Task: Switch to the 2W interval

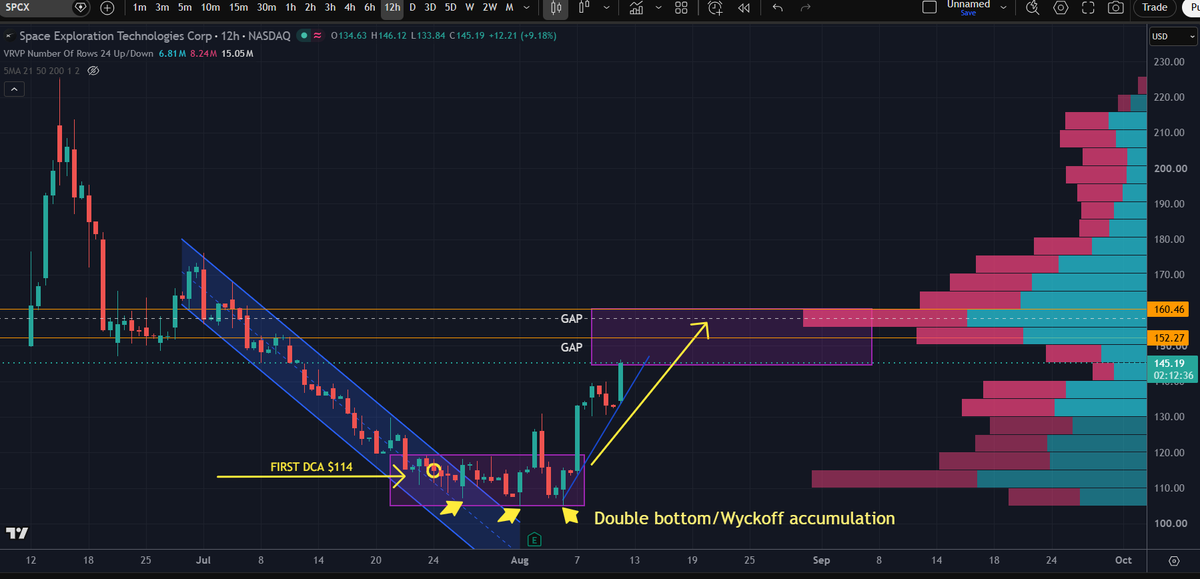Action: [489, 7]
